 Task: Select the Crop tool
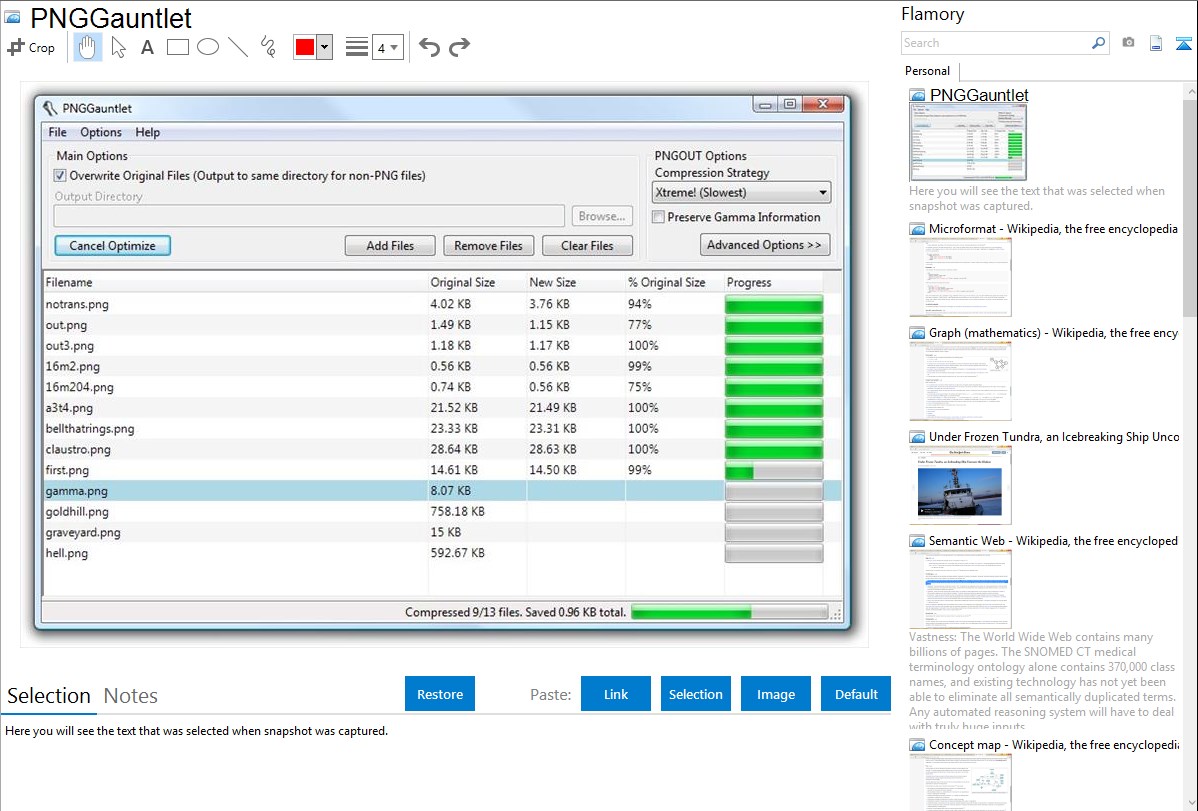pyautogui.click(x=31, y=47)
